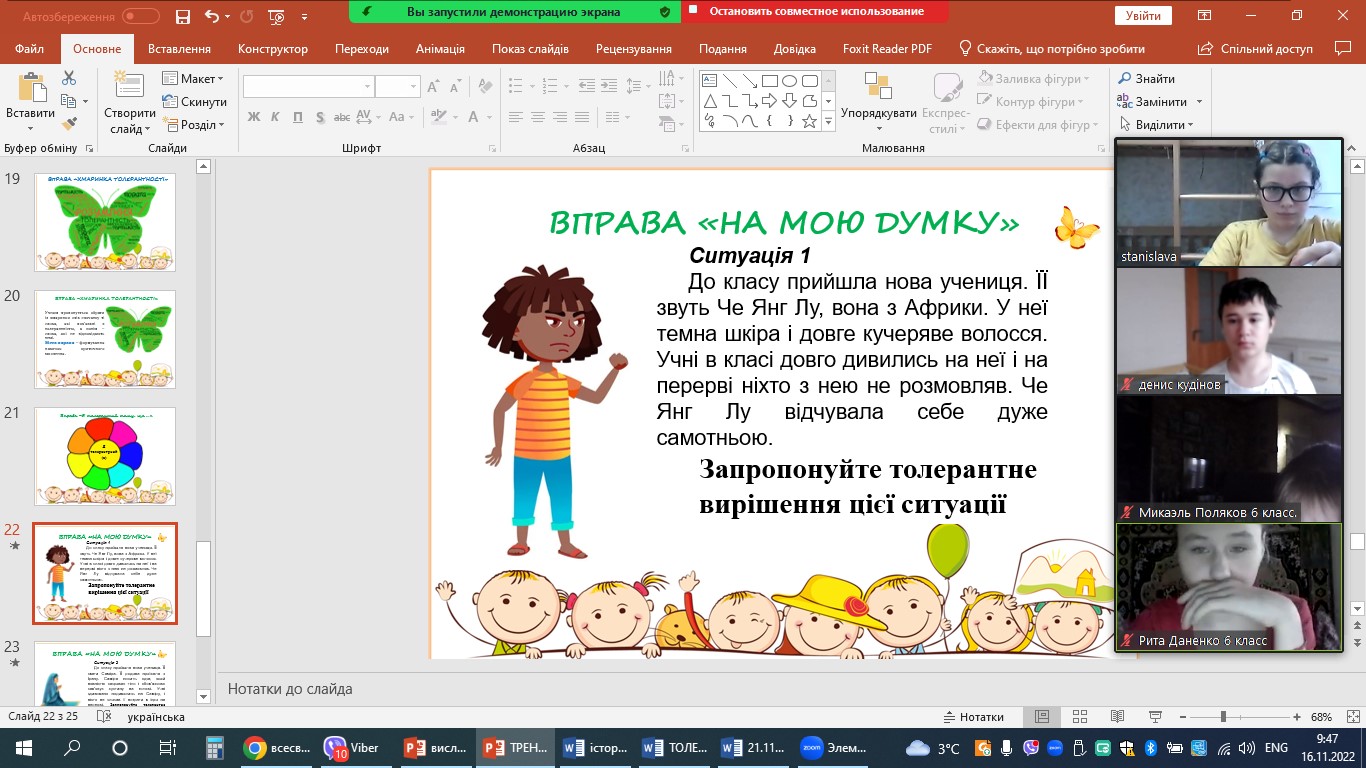The height and width of the screenshot is (768, 1366).
Task: Toggle the AutoSave switch
Action: [x=140, y=16]
